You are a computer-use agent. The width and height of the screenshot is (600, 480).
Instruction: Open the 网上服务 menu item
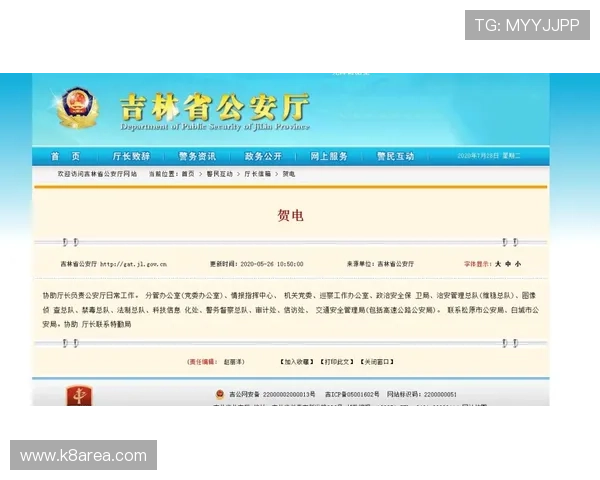click(x=329, y=156)
